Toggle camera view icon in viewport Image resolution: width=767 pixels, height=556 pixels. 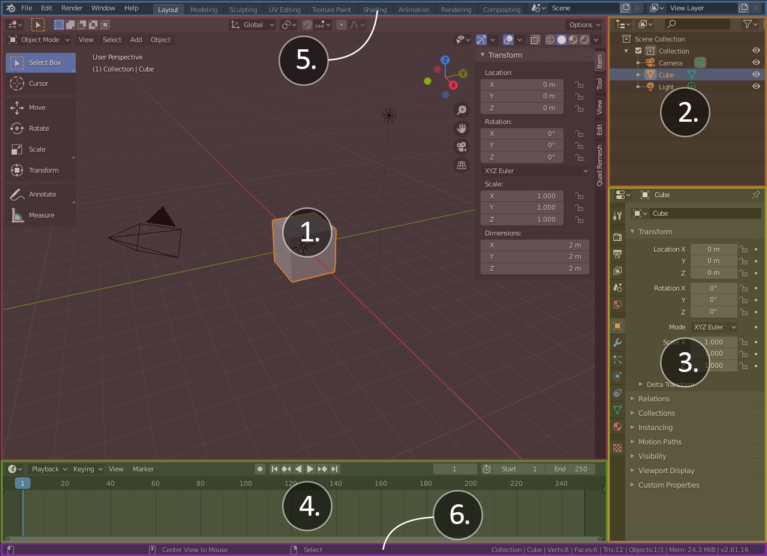pos(461,147)
